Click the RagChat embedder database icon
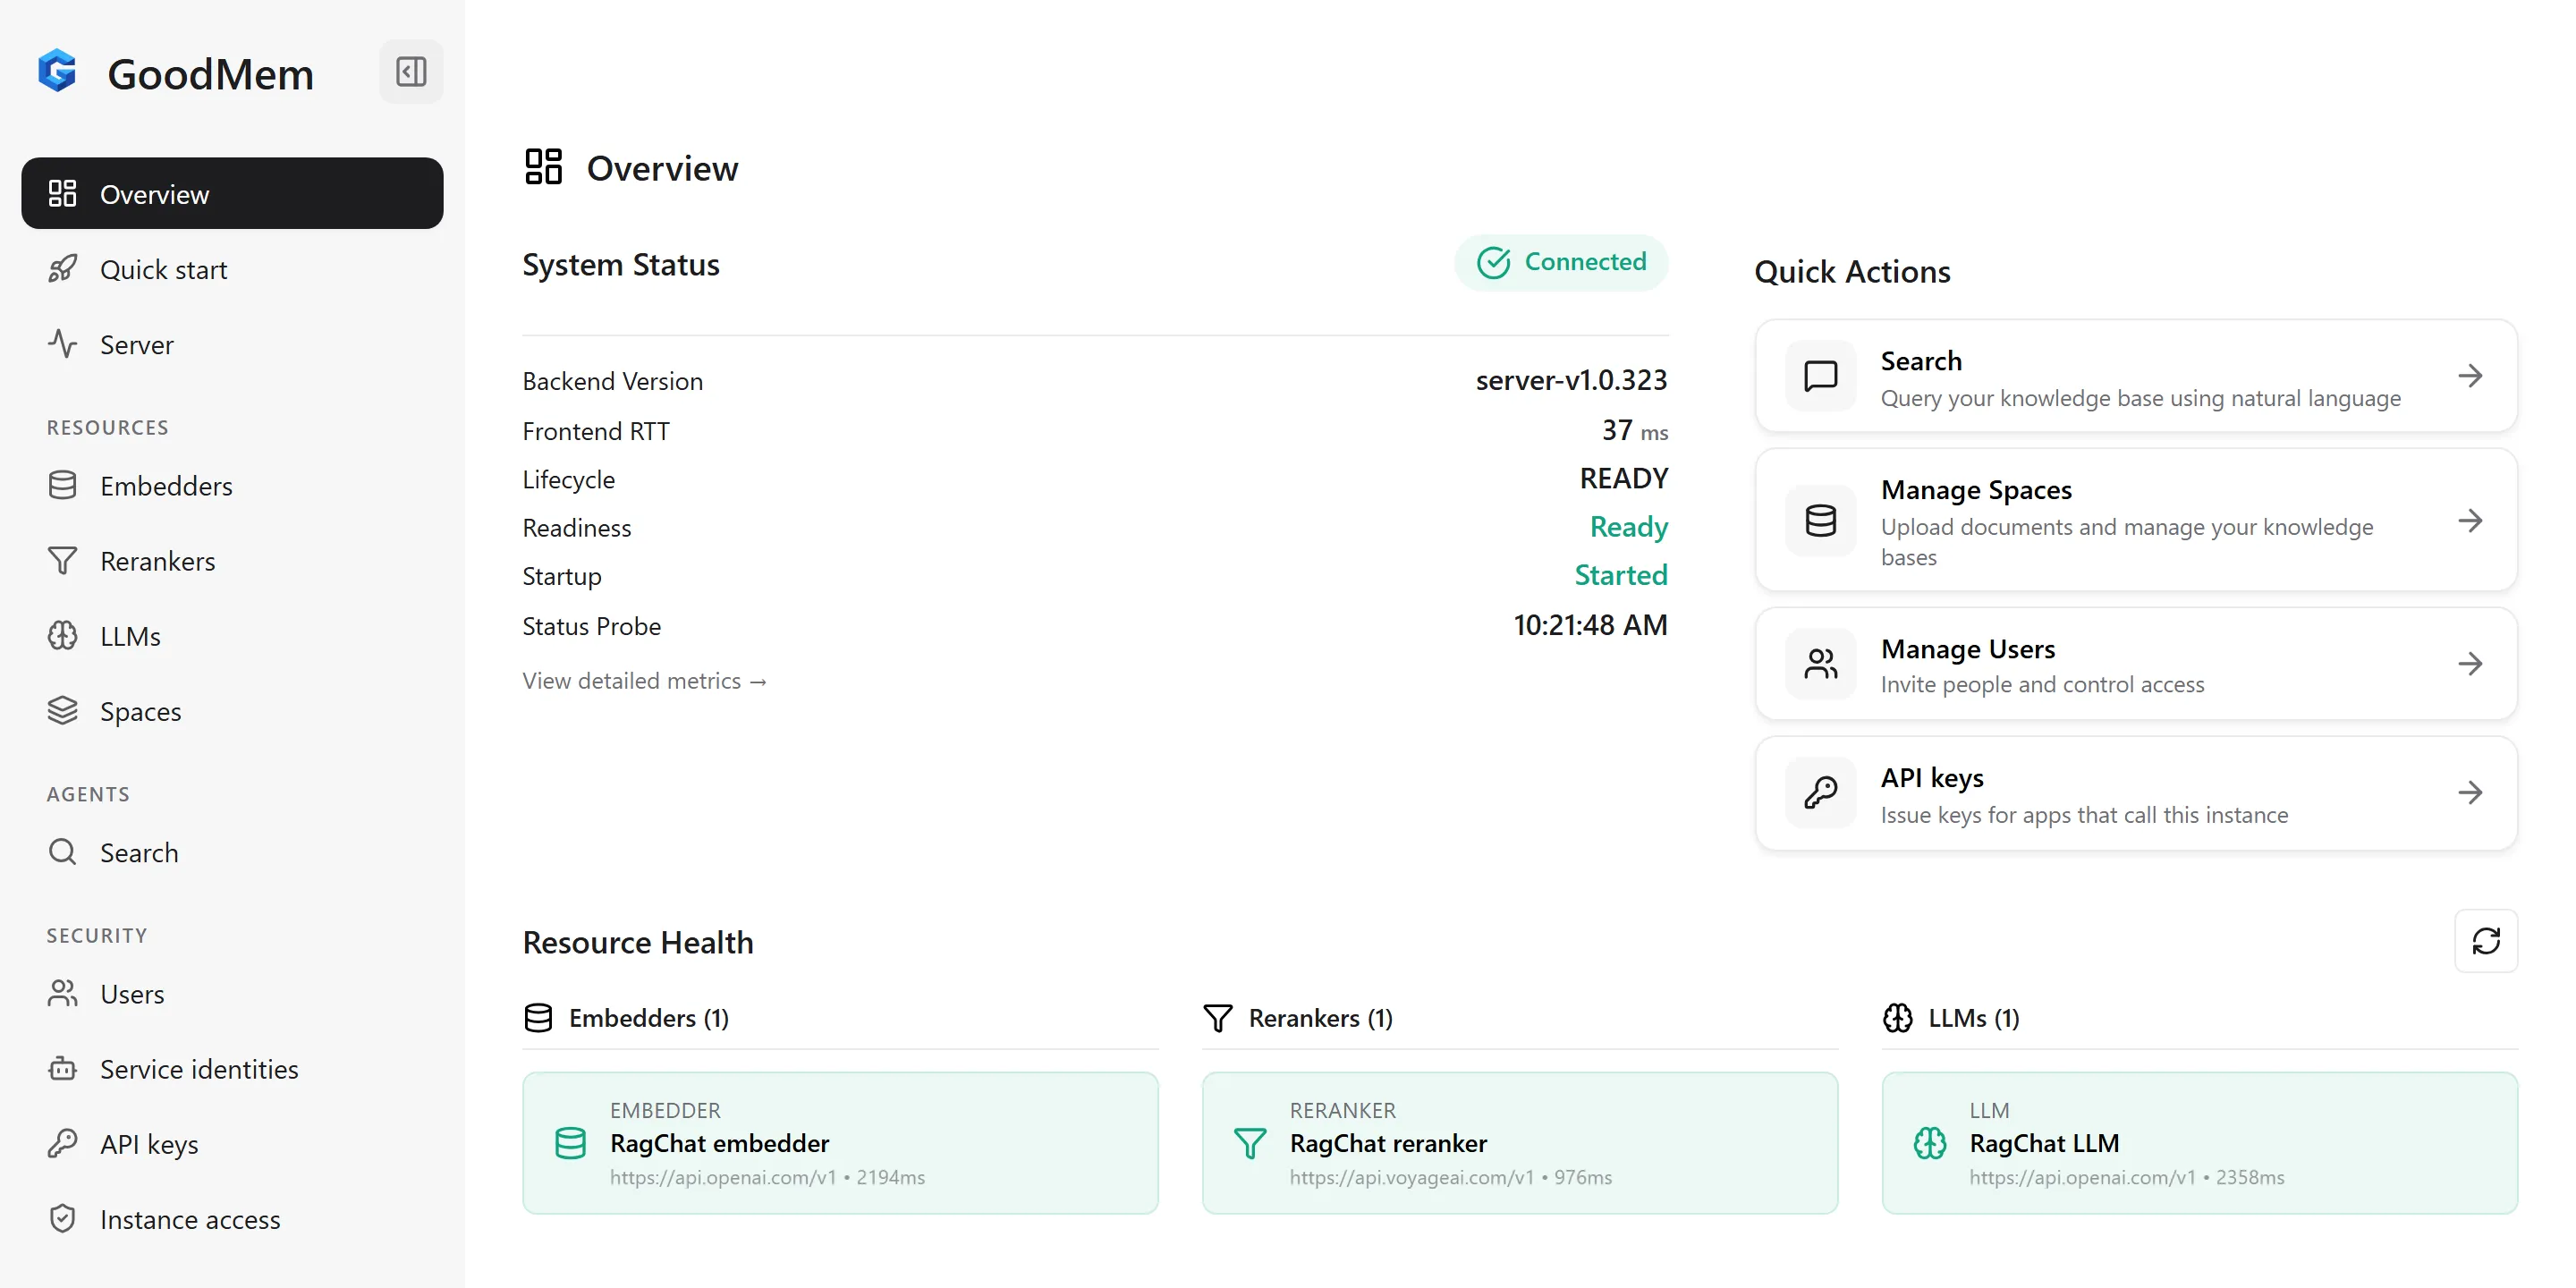 (x=570, y=1143)
